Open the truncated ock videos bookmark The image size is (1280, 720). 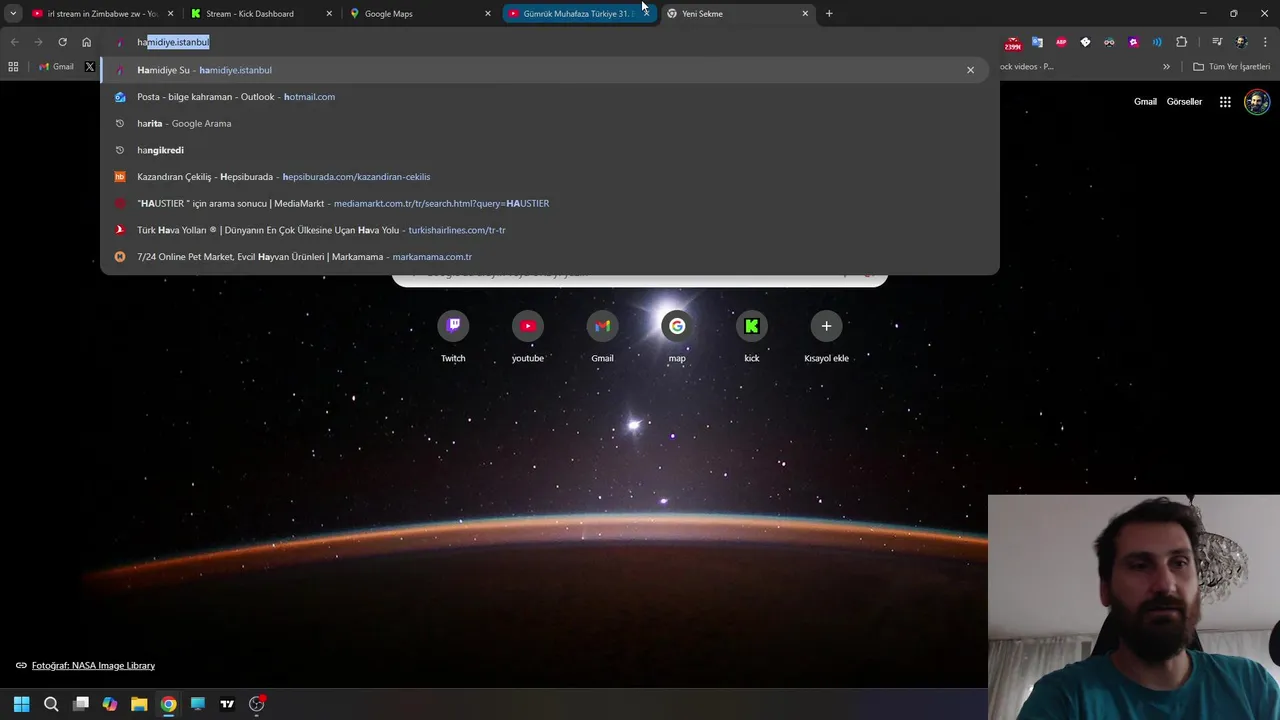(x=1026, y=67)
